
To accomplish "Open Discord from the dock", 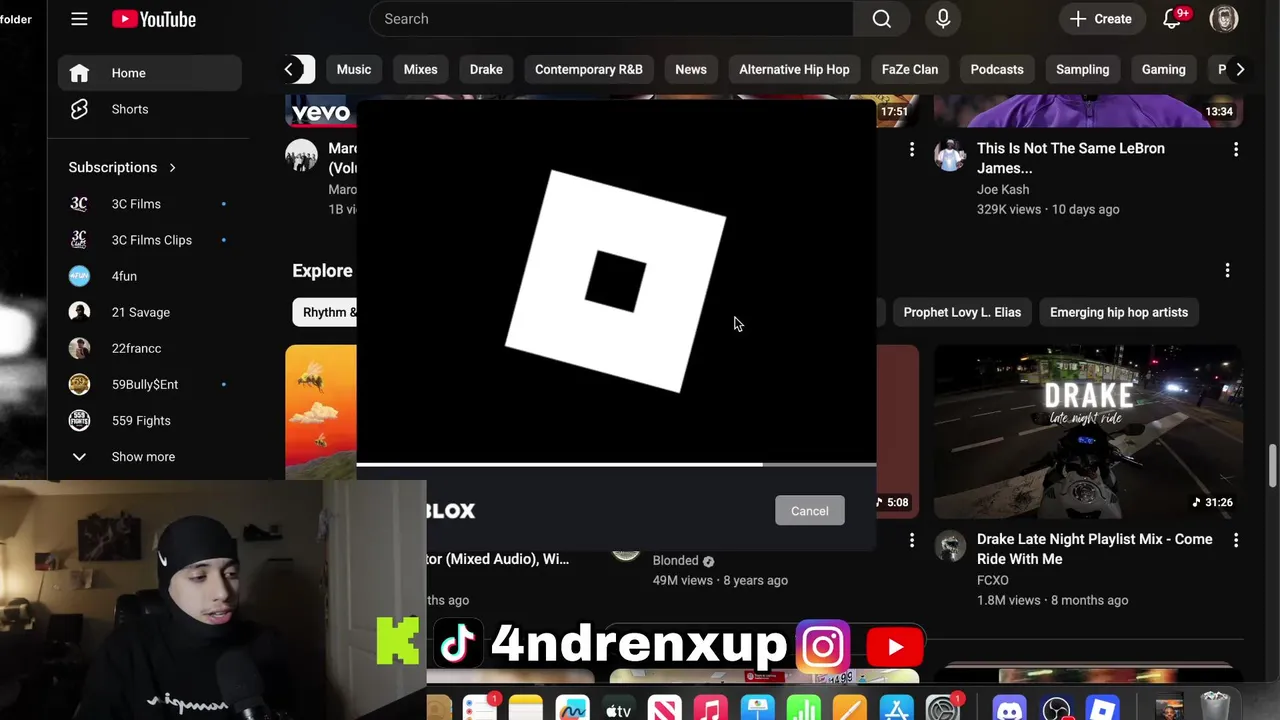I will 1010,709.
